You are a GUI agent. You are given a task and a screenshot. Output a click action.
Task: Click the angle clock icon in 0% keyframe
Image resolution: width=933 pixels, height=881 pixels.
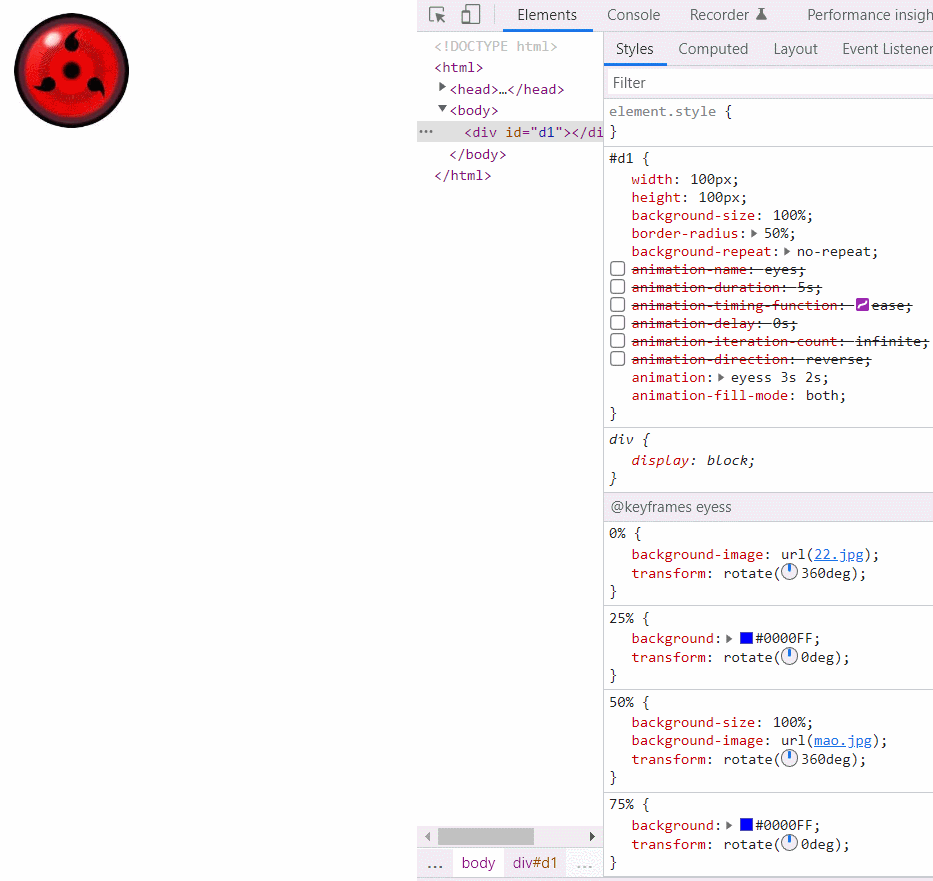[x=789, y=572]
